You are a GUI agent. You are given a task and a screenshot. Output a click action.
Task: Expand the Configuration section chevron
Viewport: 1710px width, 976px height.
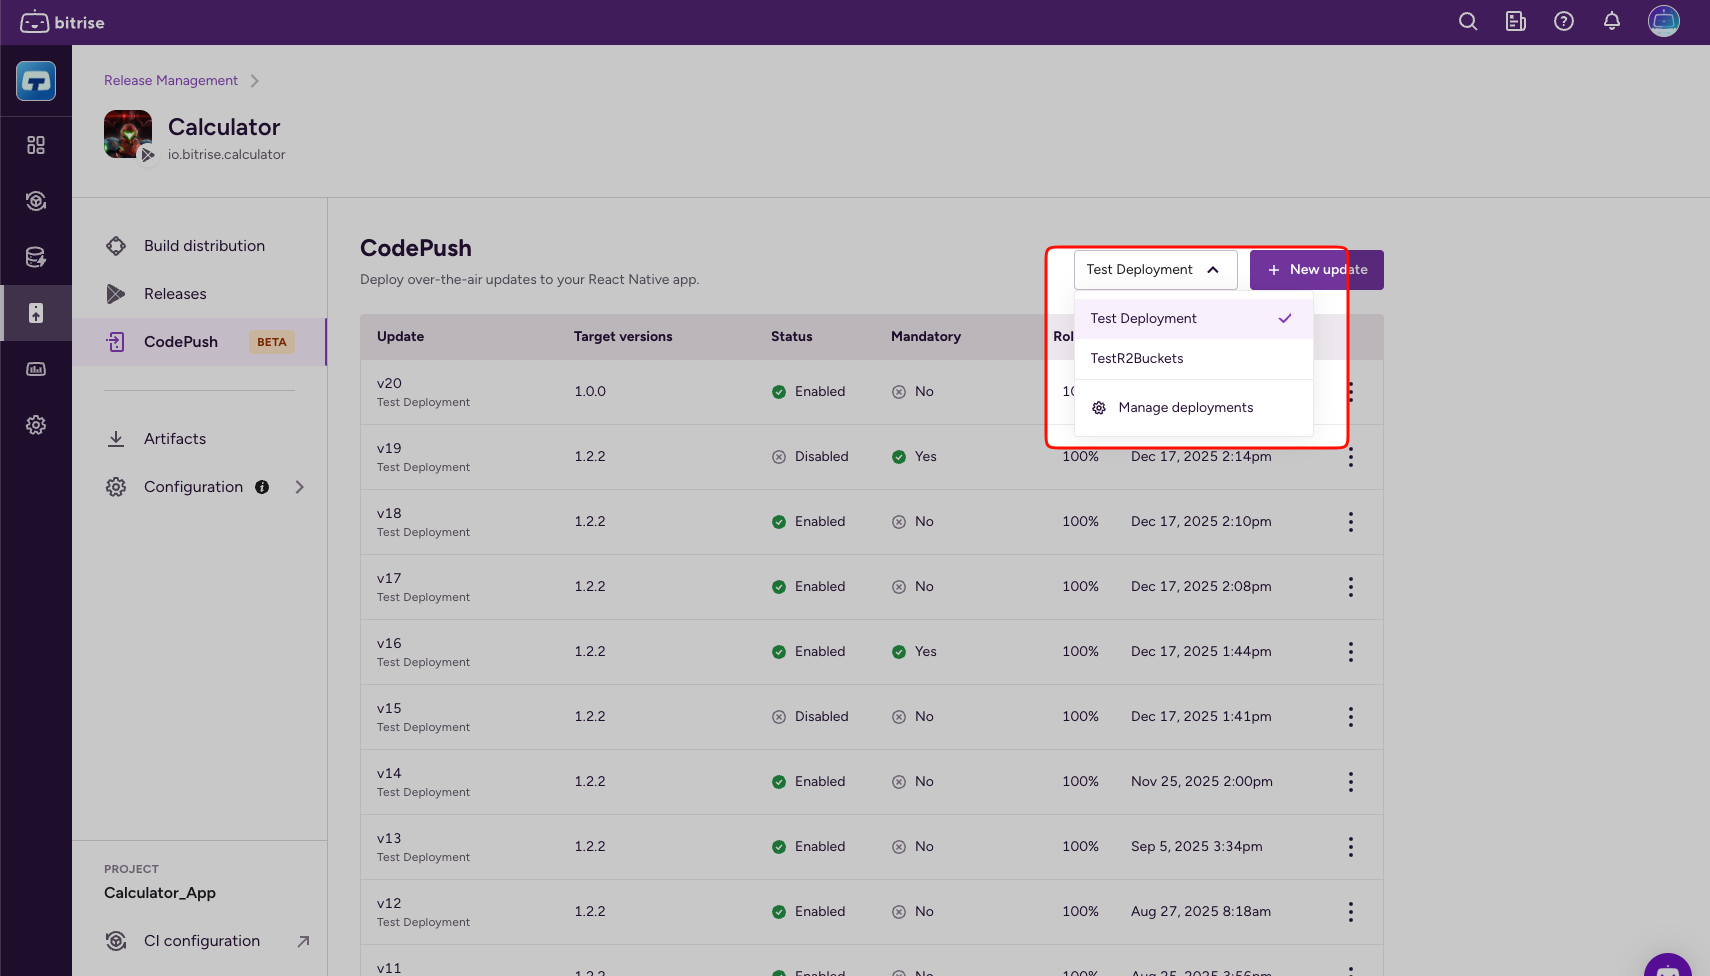click(x=299, y=487)
